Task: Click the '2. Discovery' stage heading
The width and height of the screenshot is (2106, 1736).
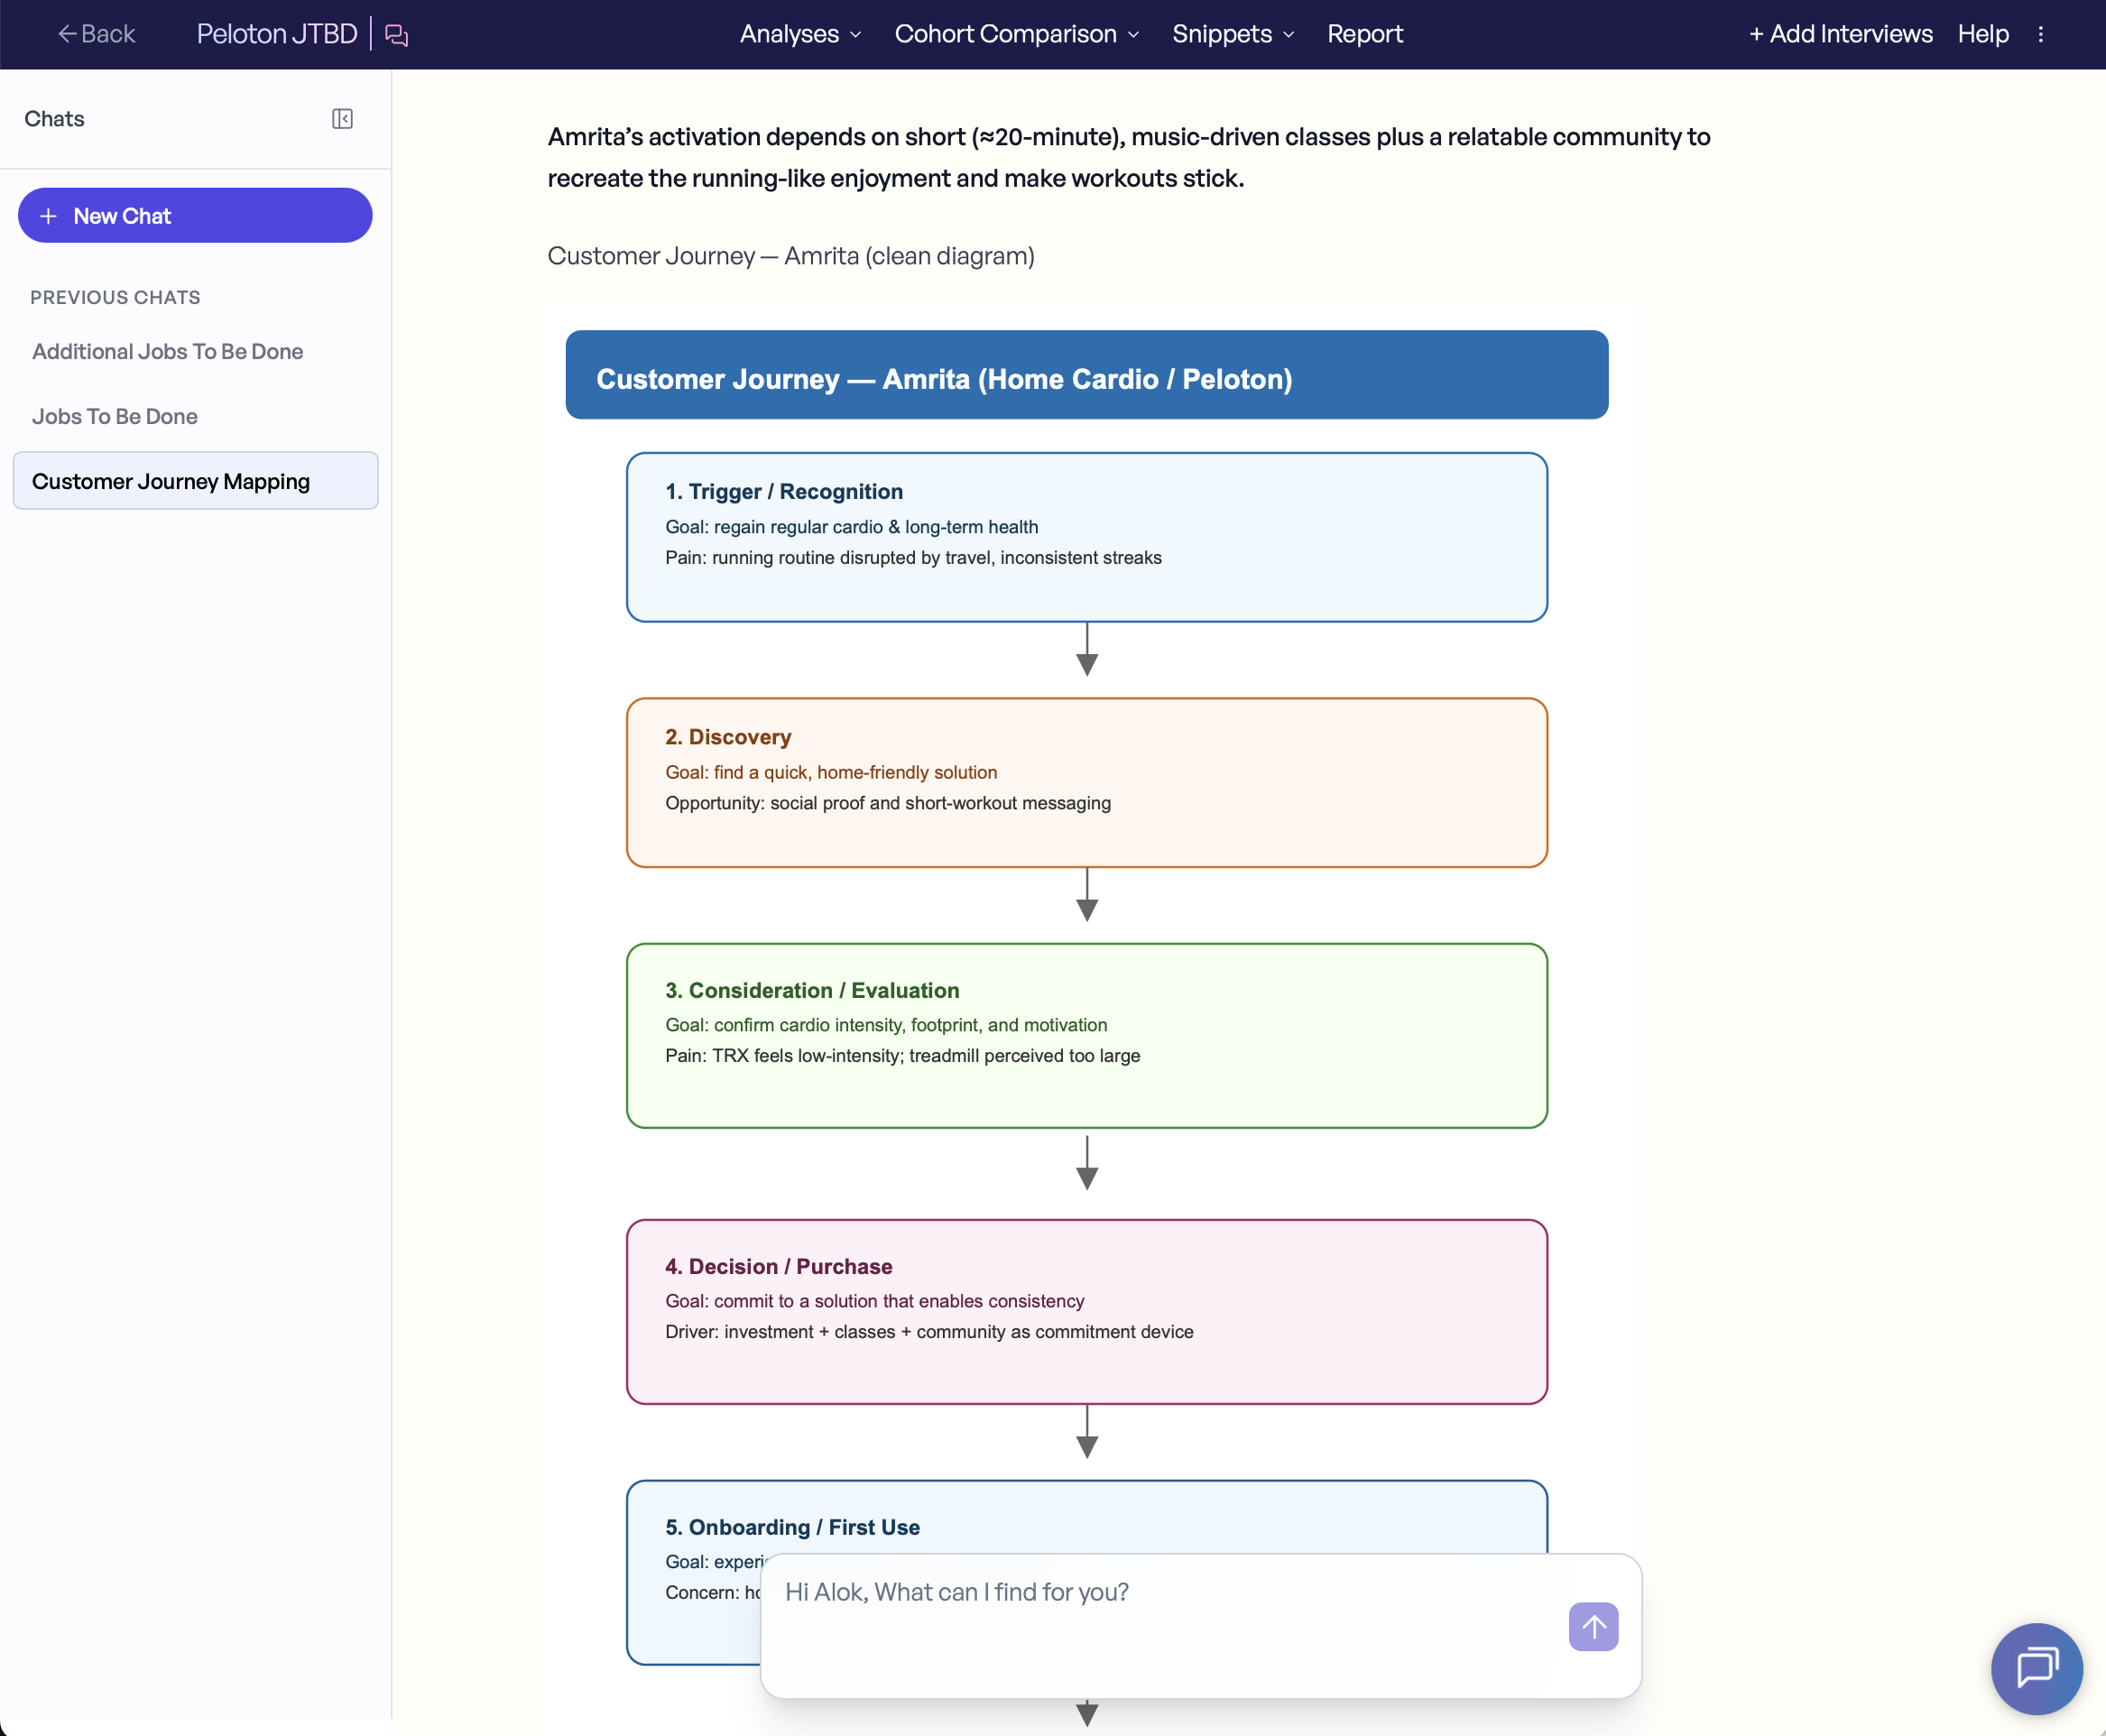Action: tap(728, 737)
